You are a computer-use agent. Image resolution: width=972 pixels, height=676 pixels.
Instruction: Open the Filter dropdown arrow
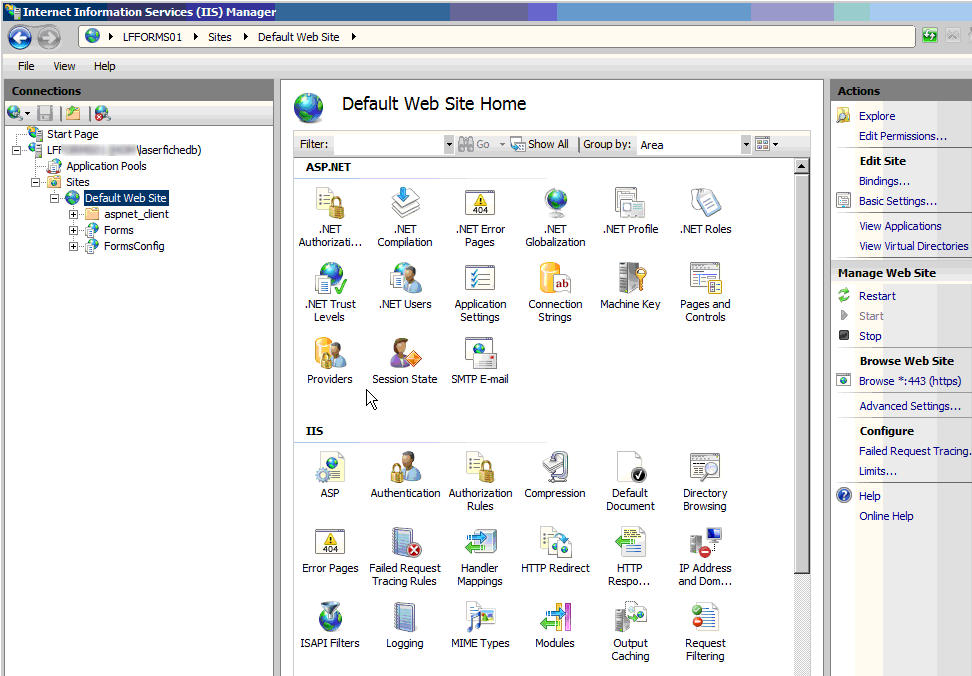point(449,145)
